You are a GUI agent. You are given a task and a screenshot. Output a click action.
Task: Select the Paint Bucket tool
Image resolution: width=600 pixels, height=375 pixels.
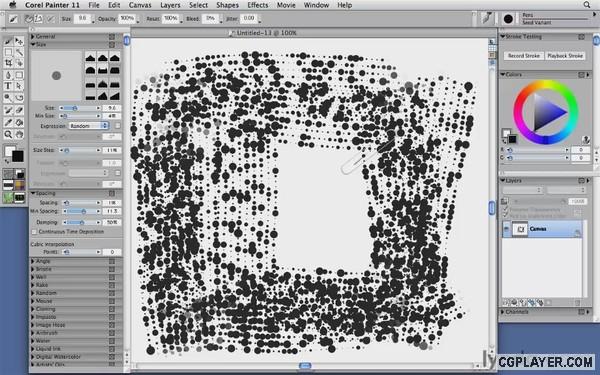19,122
